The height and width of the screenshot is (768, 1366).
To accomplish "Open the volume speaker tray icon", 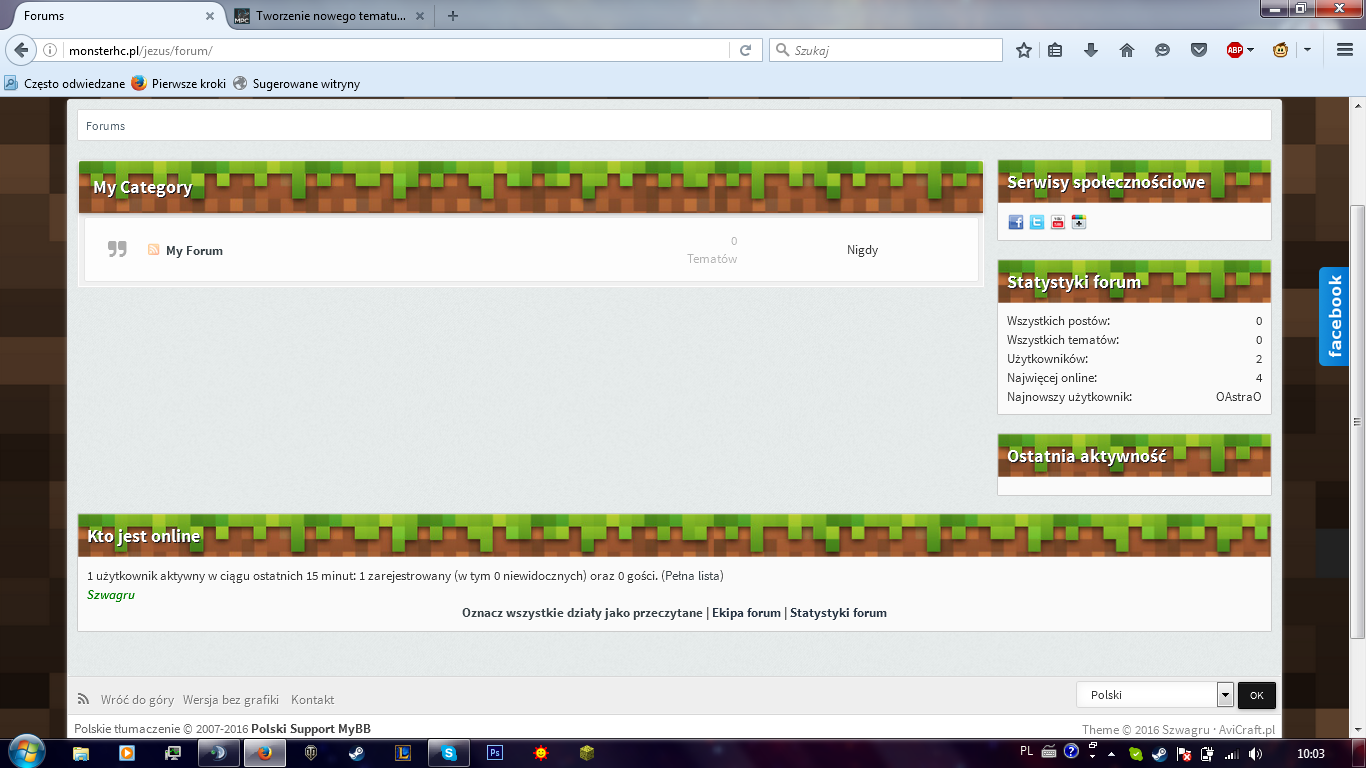I will 1255,753.
